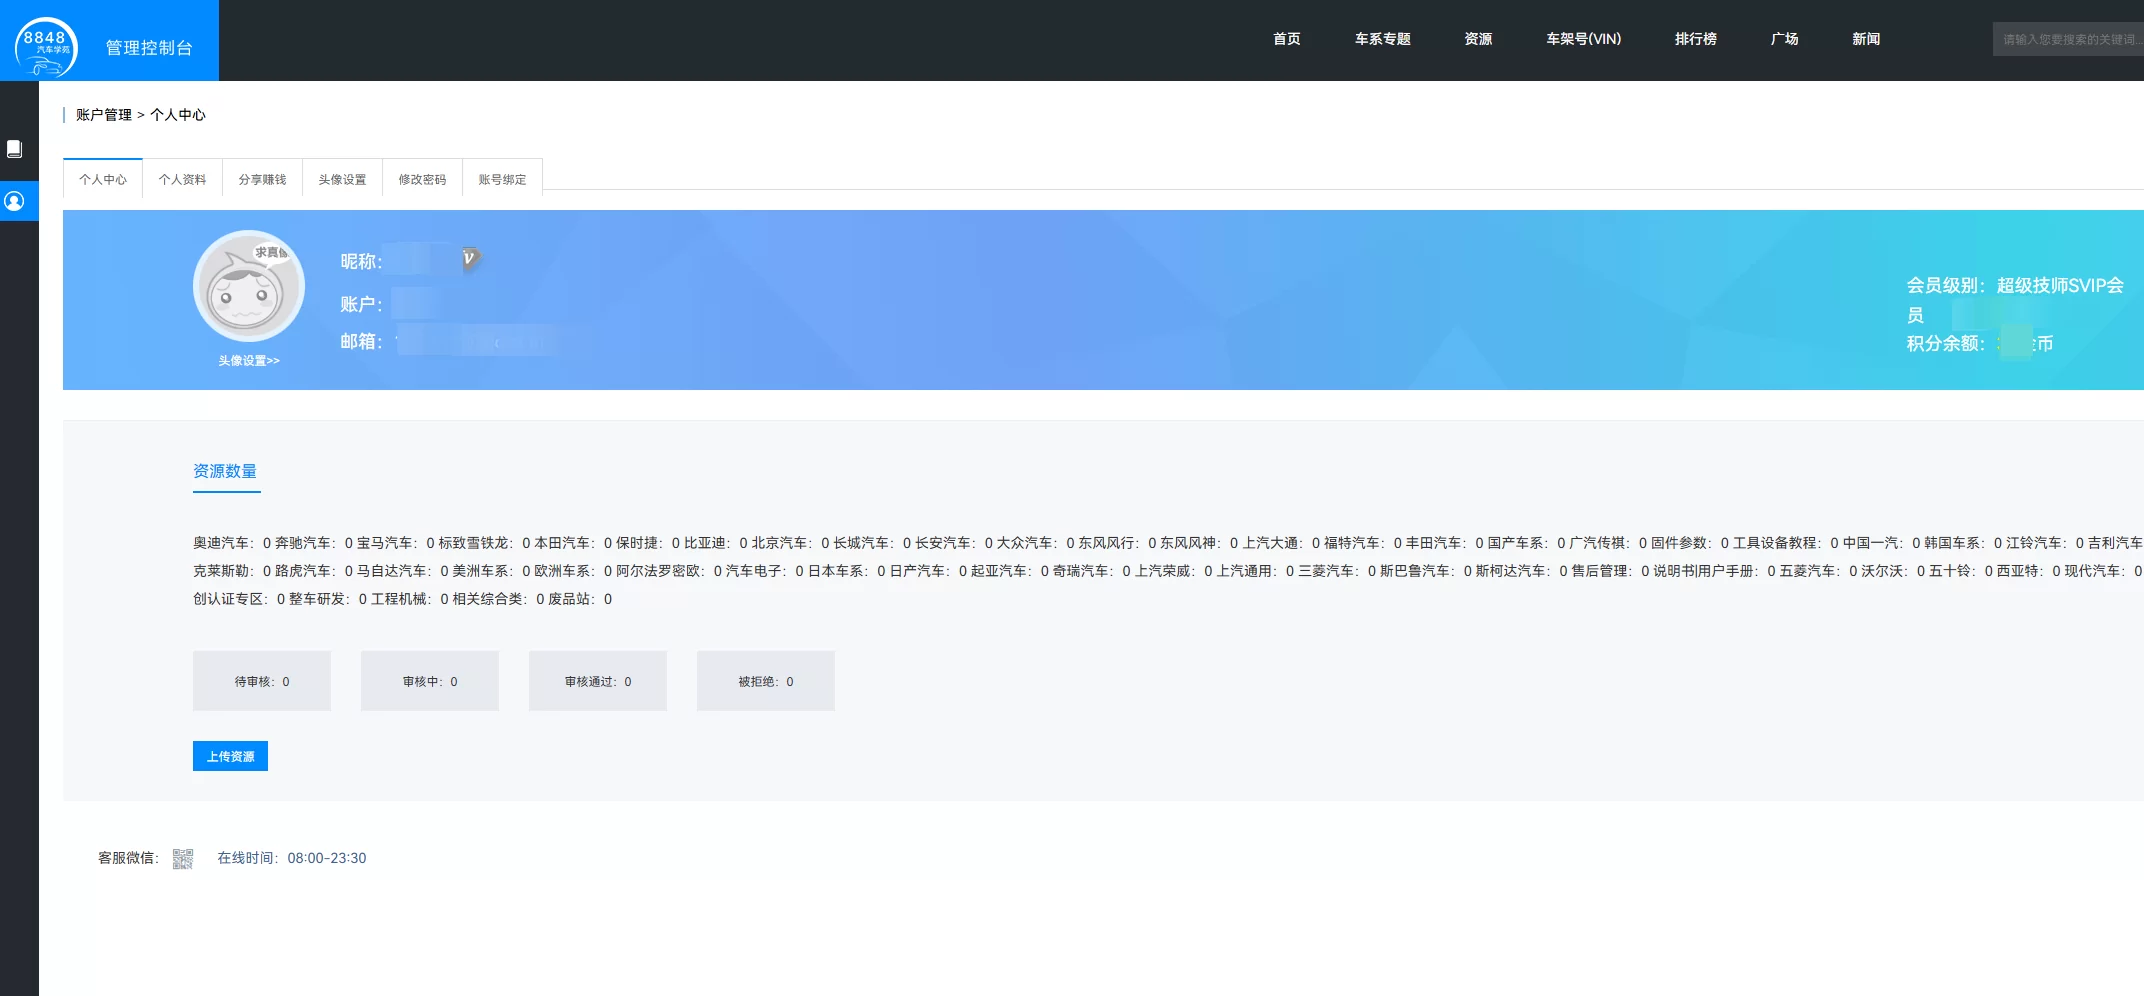Image resolution: width=2144 pixels, height=996 pixels.
Task: Open 新闻 in top navigation
Action: tap(1866, 39)
